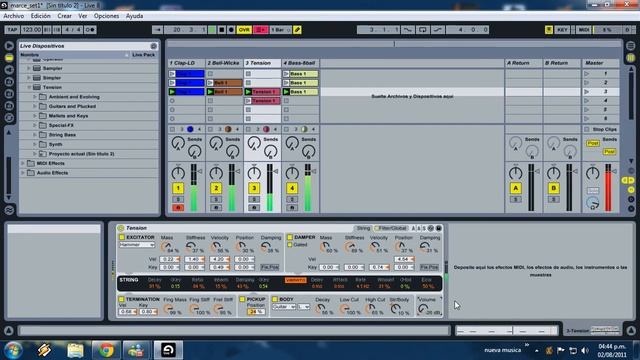Viewport: 640px width, 360px height.
Task: Expand the MIDI Effects folder
Action: pyautogui.click(x=23, y=163)
